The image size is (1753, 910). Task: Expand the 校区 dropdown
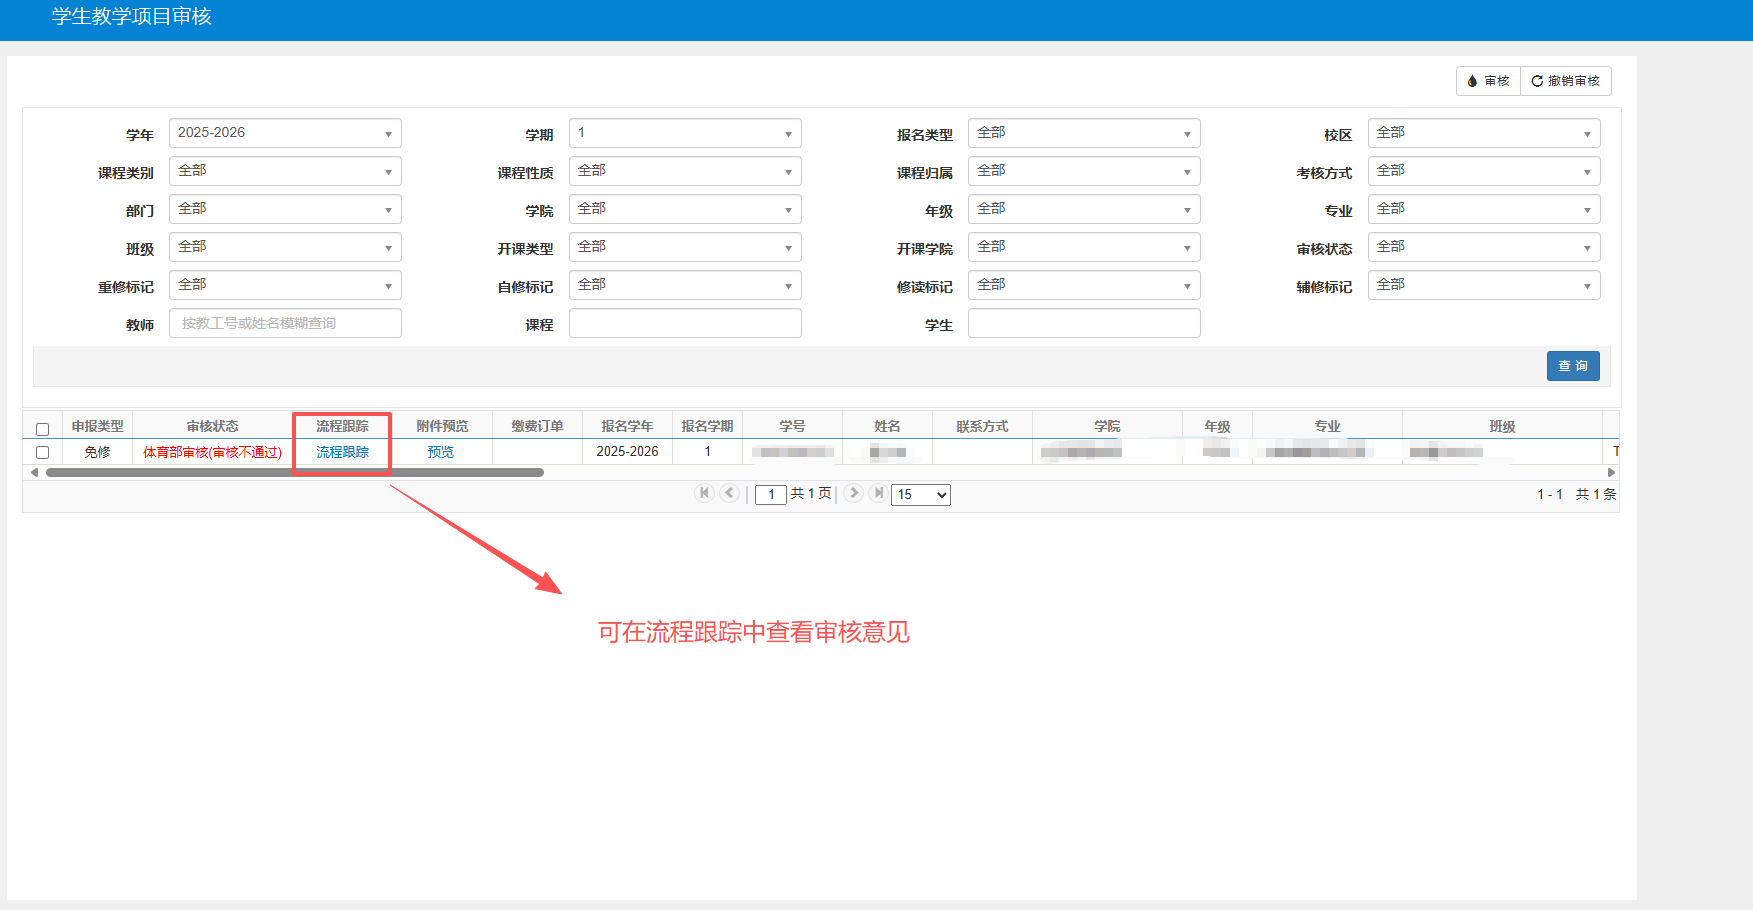tap(1483, 133)
